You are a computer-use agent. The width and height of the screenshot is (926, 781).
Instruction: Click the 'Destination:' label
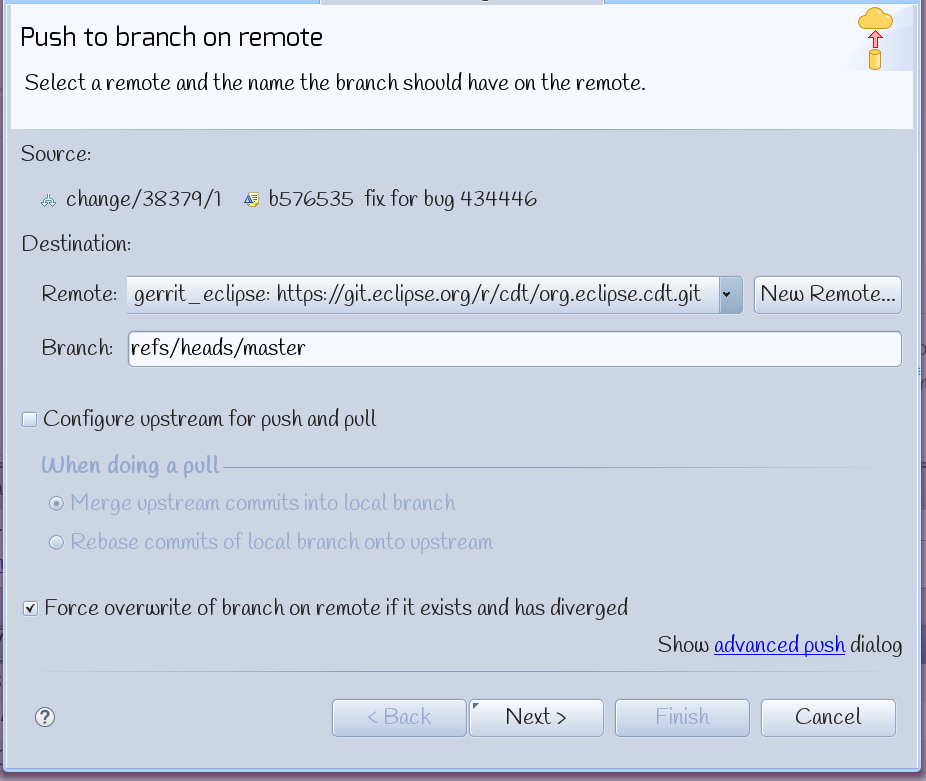pyautogui.click(x=76, y=243)
